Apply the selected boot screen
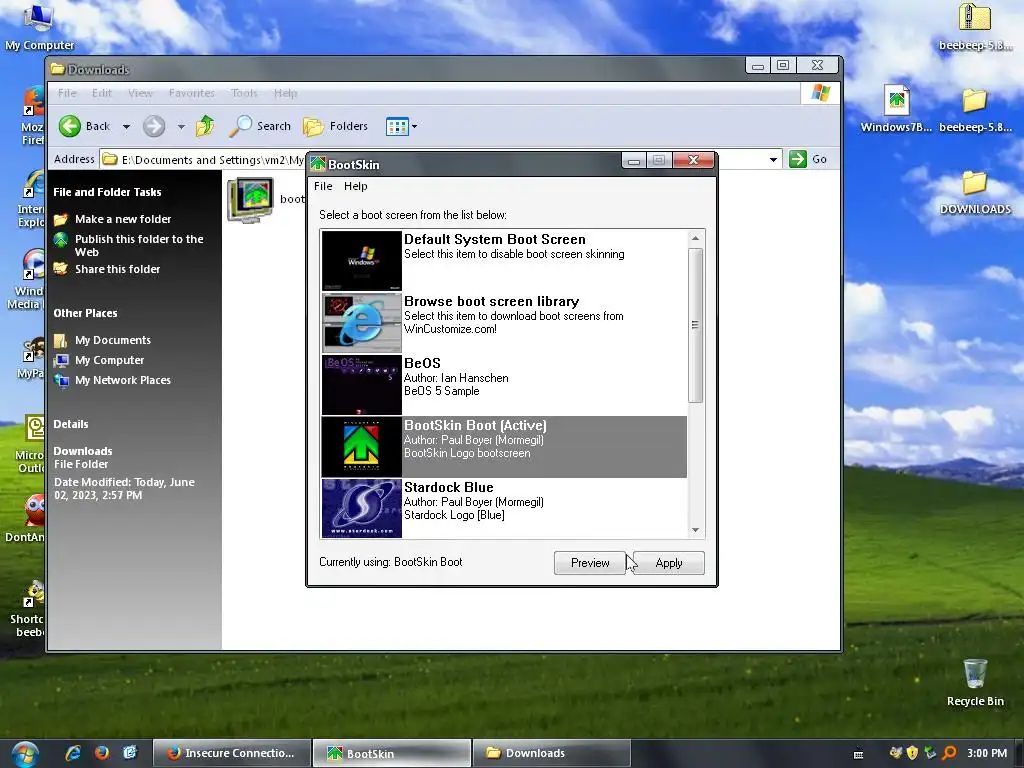Screen dimensions: 1024x768 point(669,563)
